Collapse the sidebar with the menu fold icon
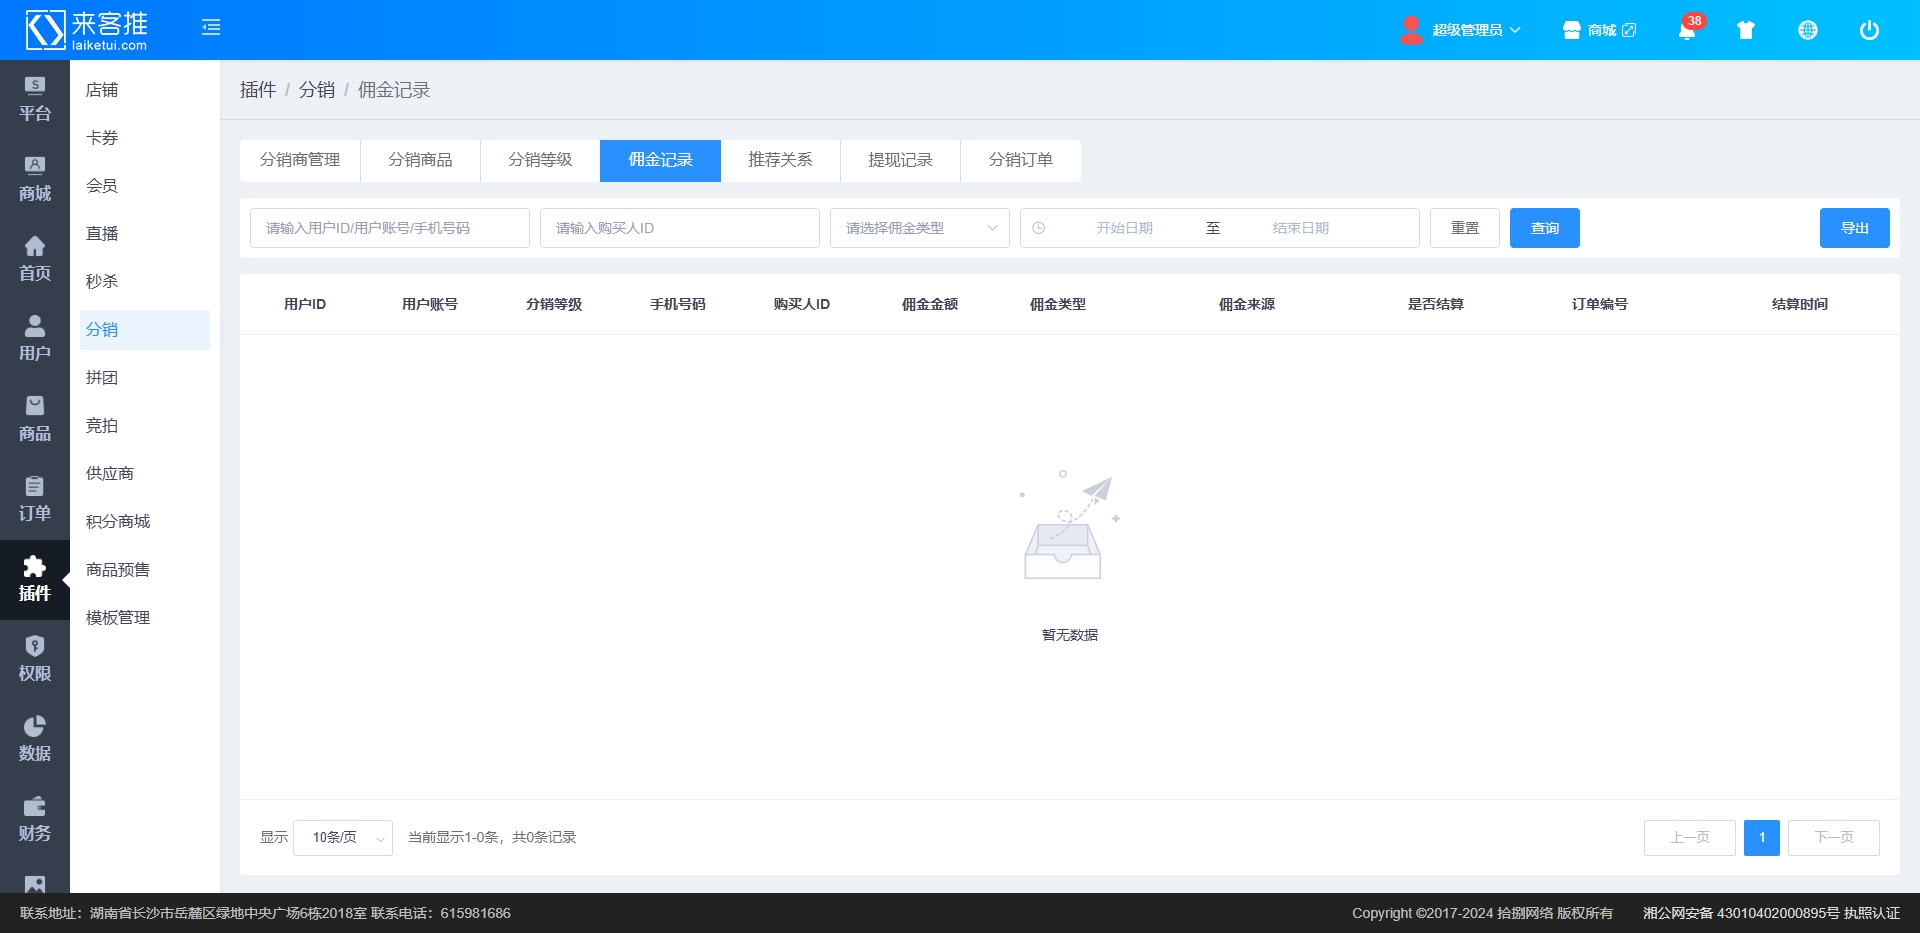This screenshot has width=1920, height=933. click(211, 28)
